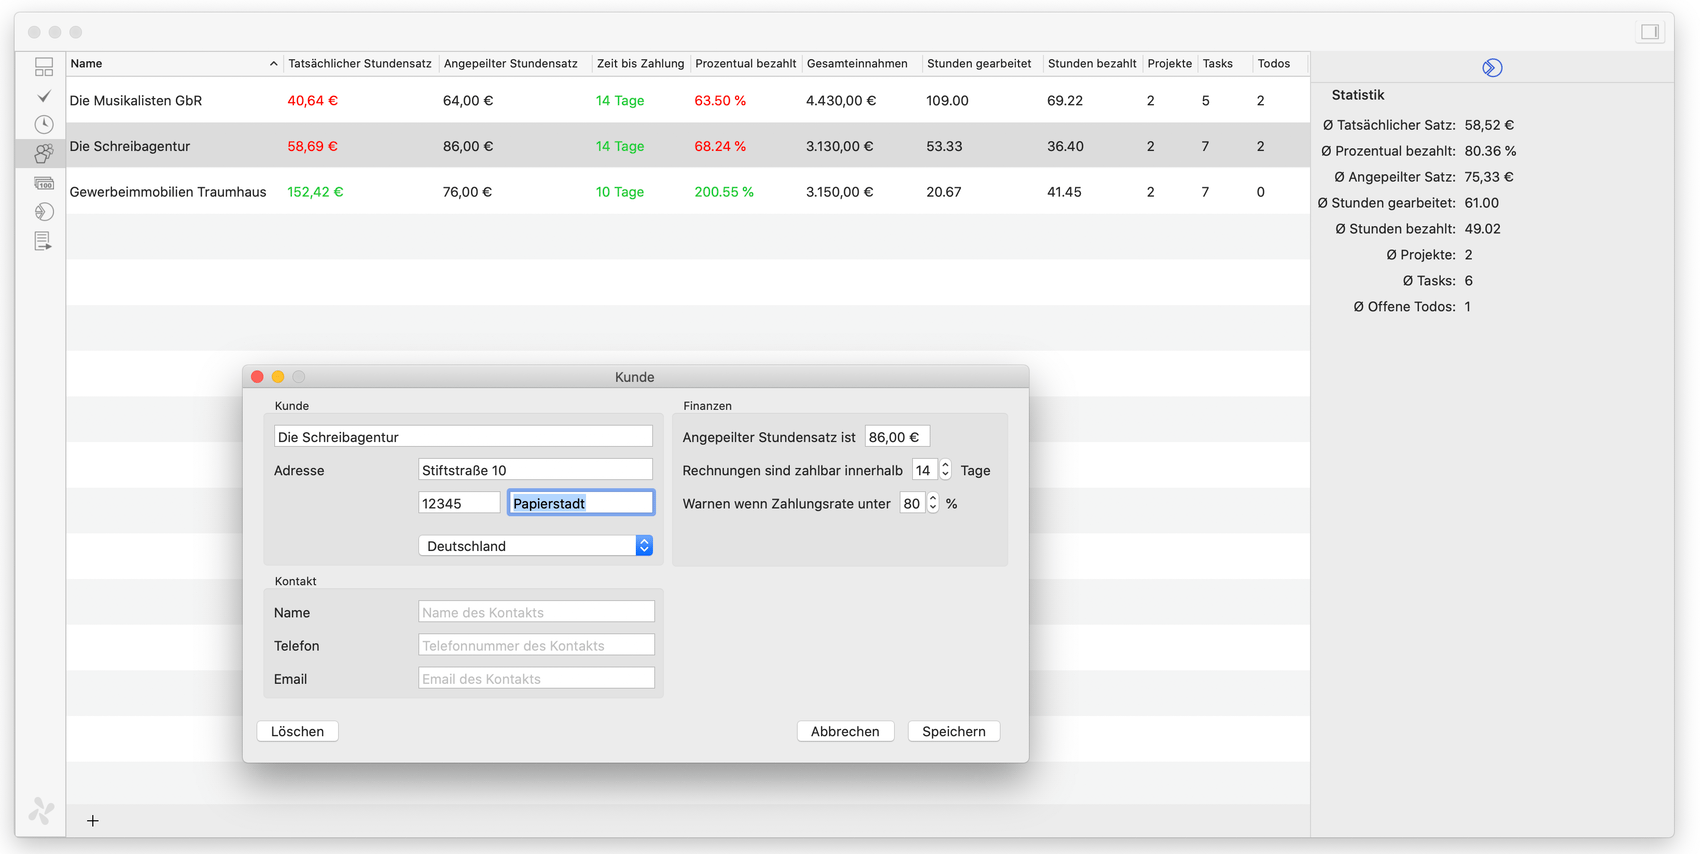This screenshot has height=854, width=1700.
Task: Click the payment rate field showing 80
Action: click(913, 503)
